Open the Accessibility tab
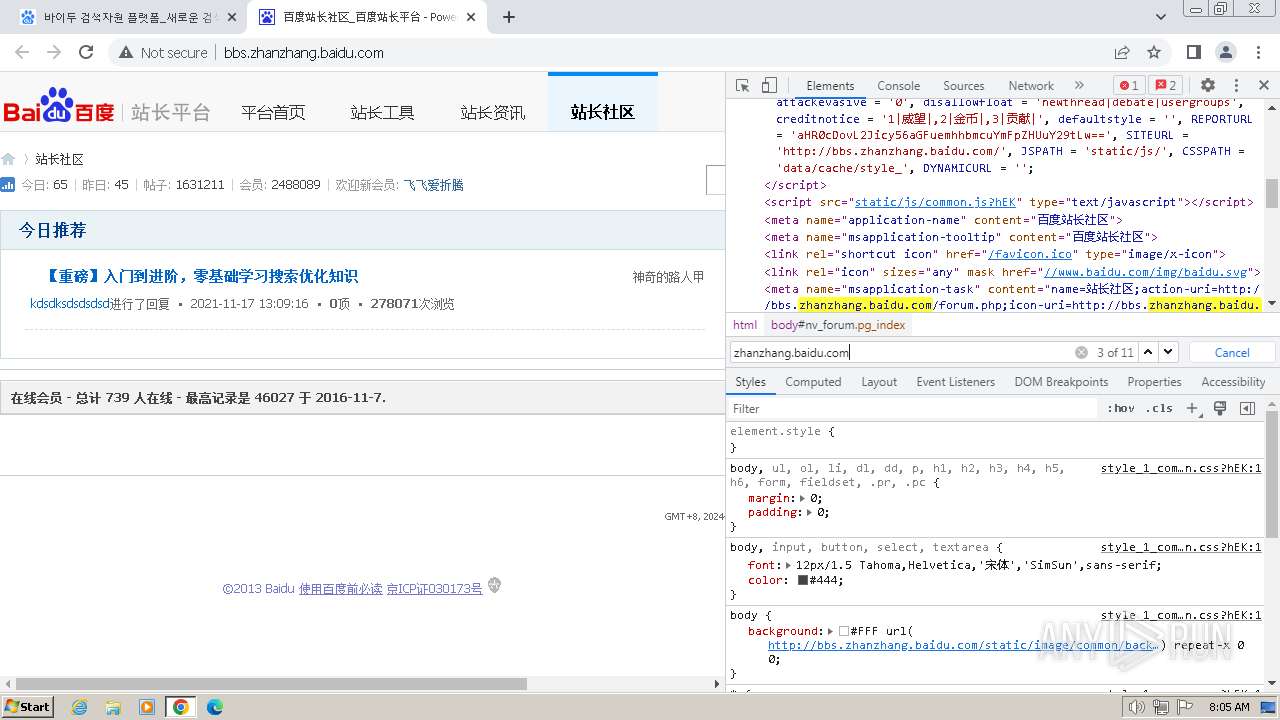This screenshot has width=1280, height=720. (1233, 382)
